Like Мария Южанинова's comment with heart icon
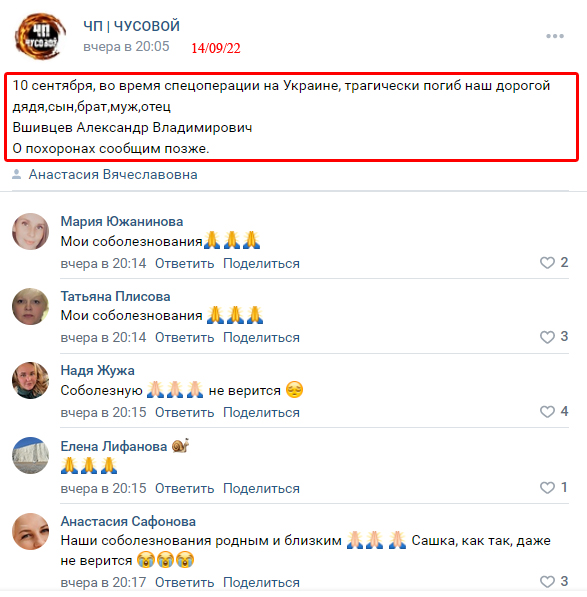The width and height of the screenshot is (587, 597). (547, 263)
